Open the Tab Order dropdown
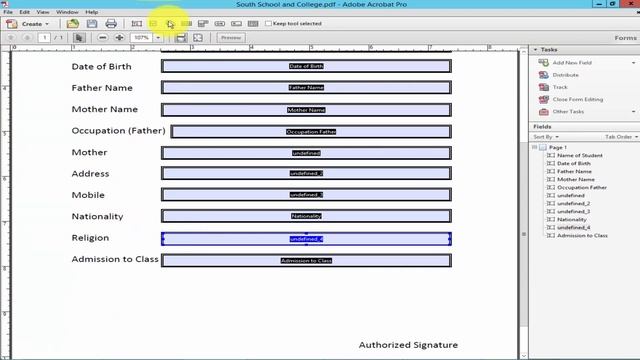 click(x=621, y=137)
